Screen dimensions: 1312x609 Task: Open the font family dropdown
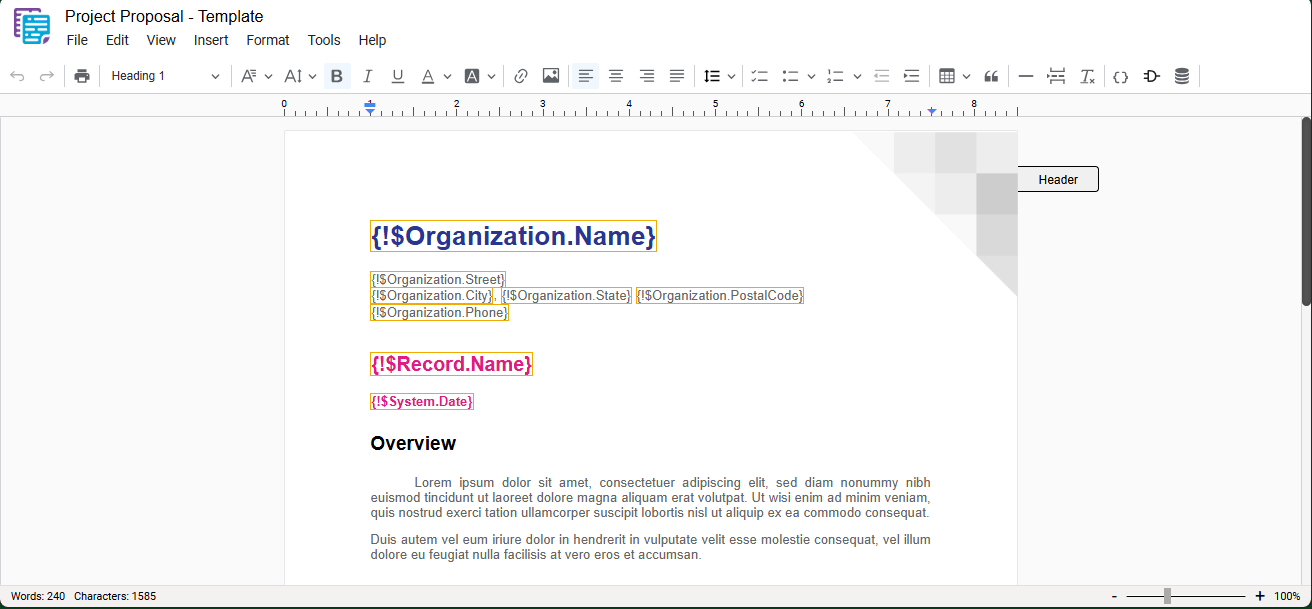coord(256,76)
